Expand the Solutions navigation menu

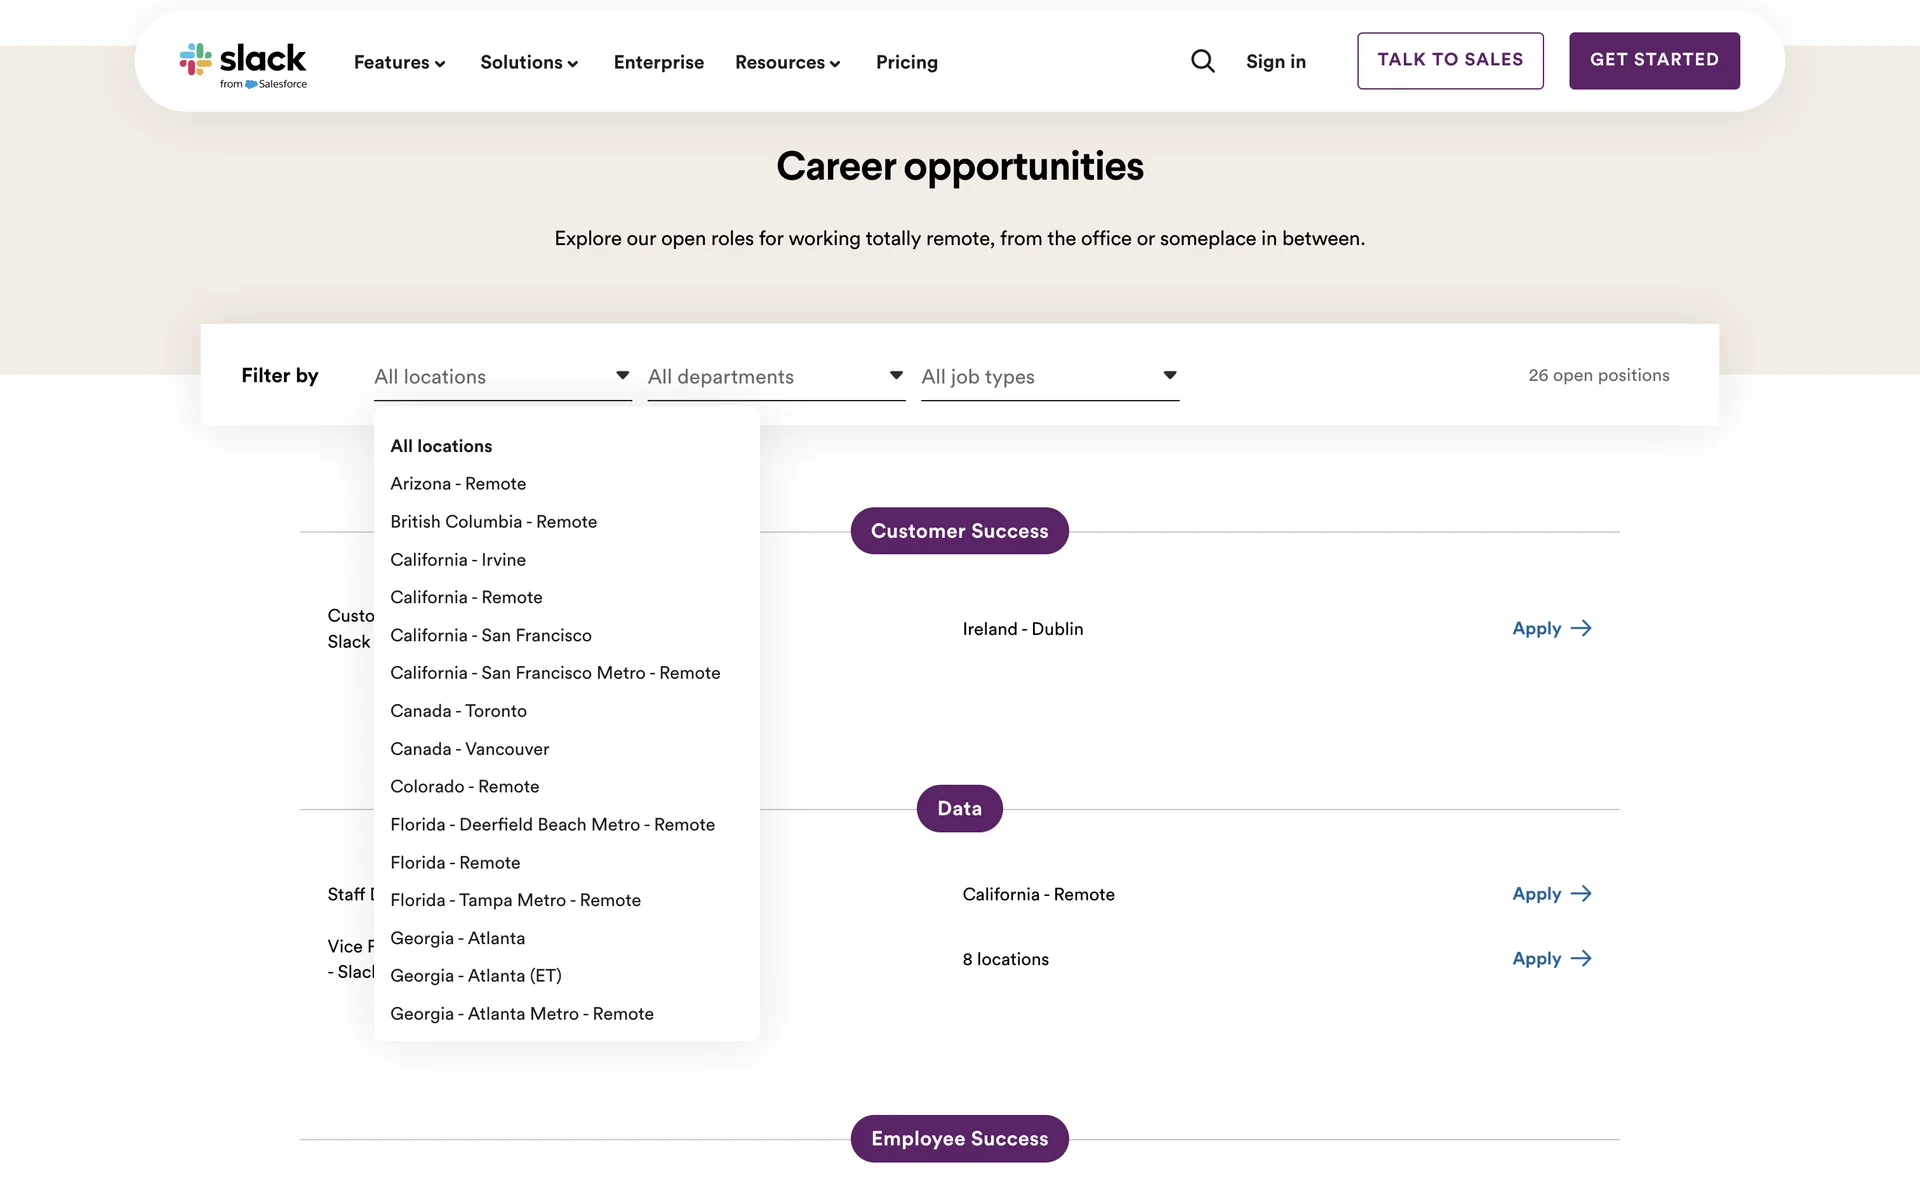[529, 62]
